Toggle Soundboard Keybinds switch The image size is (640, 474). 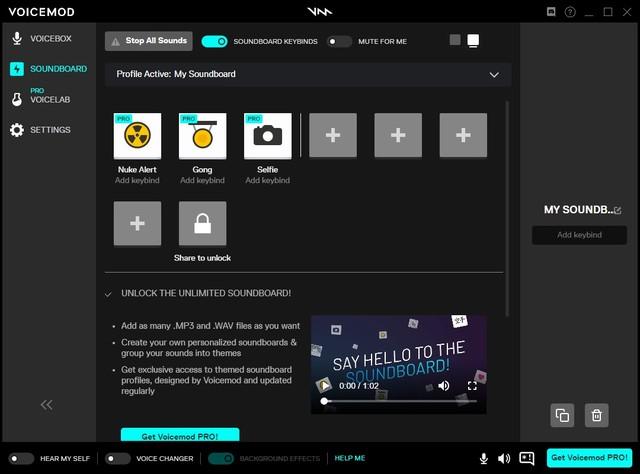[214, 41]
